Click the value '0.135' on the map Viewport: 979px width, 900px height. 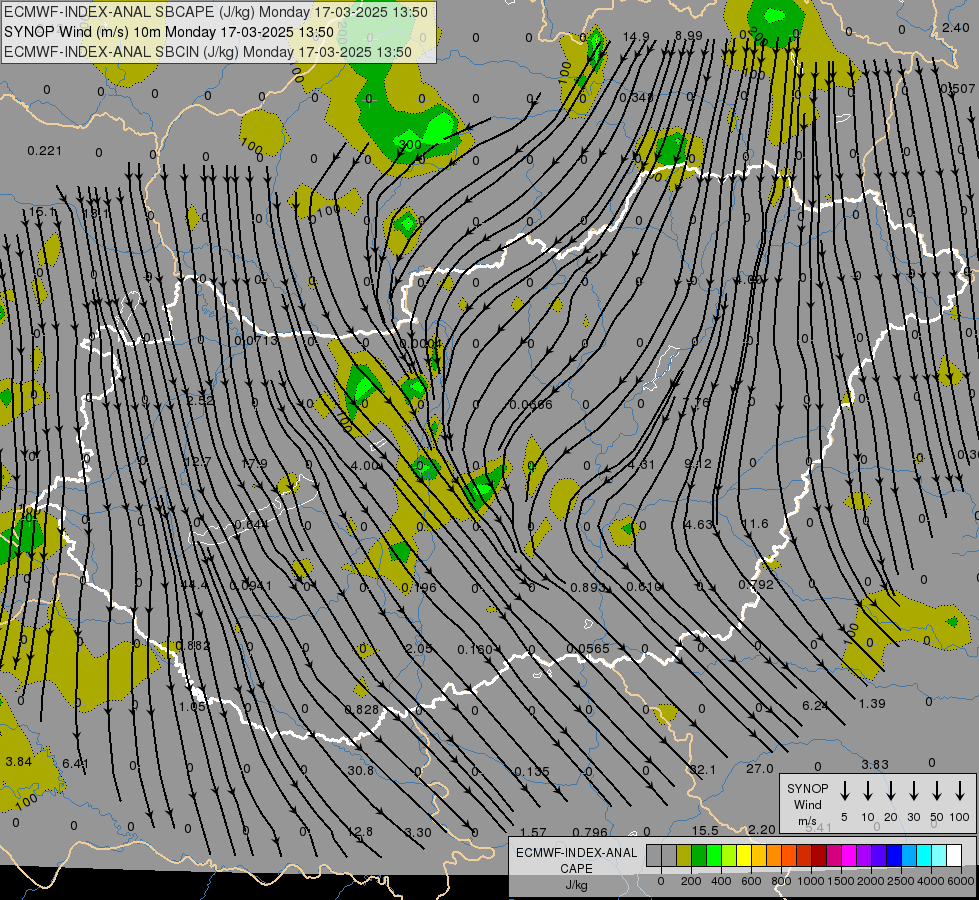[532, 771]
